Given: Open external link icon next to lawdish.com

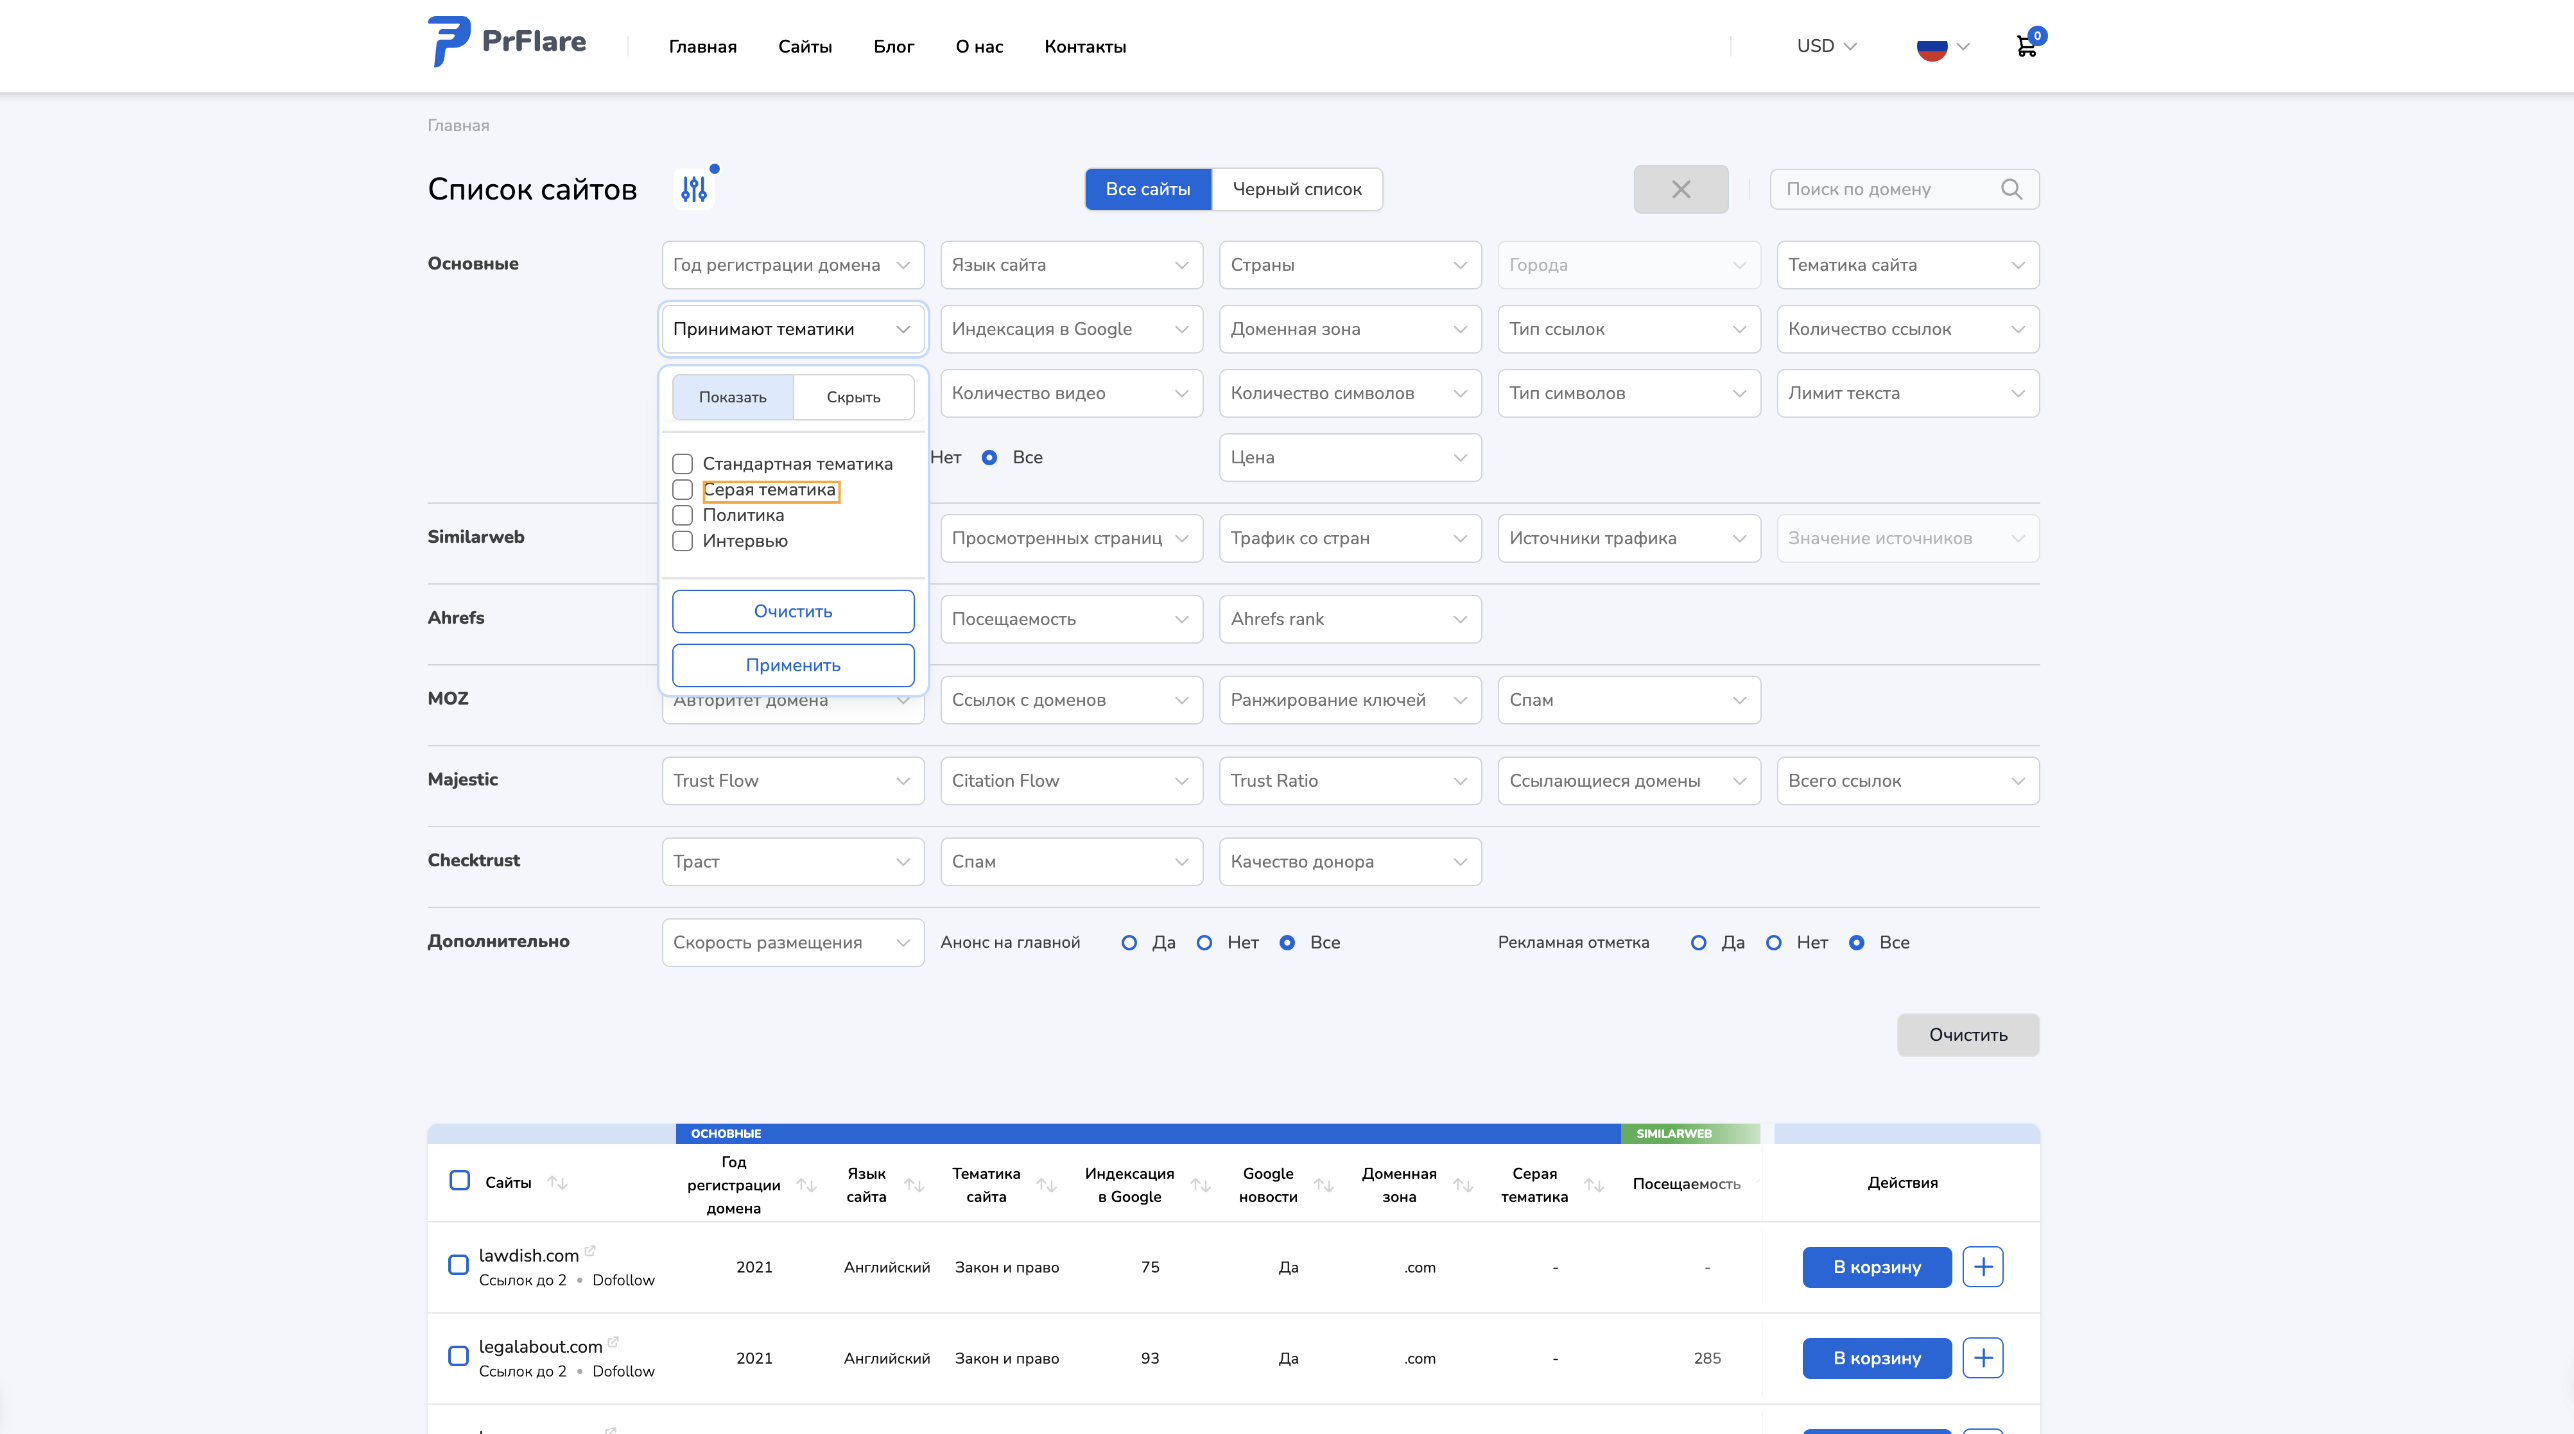Looking at the screenshot, I should pos(590,1250).
